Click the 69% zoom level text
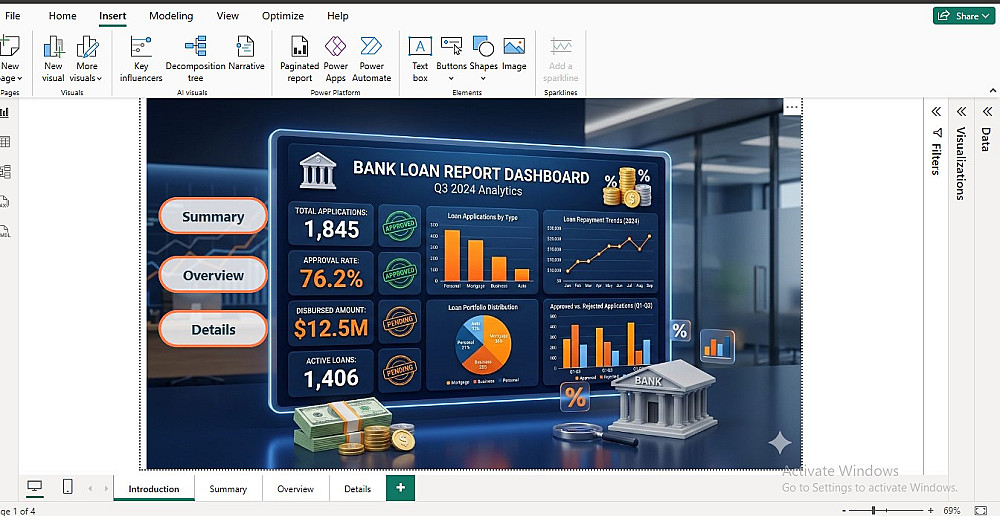Image resolution: width=1000 pixels, height=516 pixels. [x=952, y=510]
